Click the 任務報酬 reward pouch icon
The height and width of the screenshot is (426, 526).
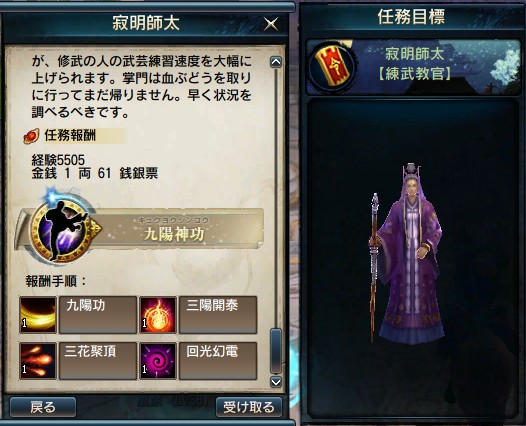pyautogui.click(x=31, y=136)
